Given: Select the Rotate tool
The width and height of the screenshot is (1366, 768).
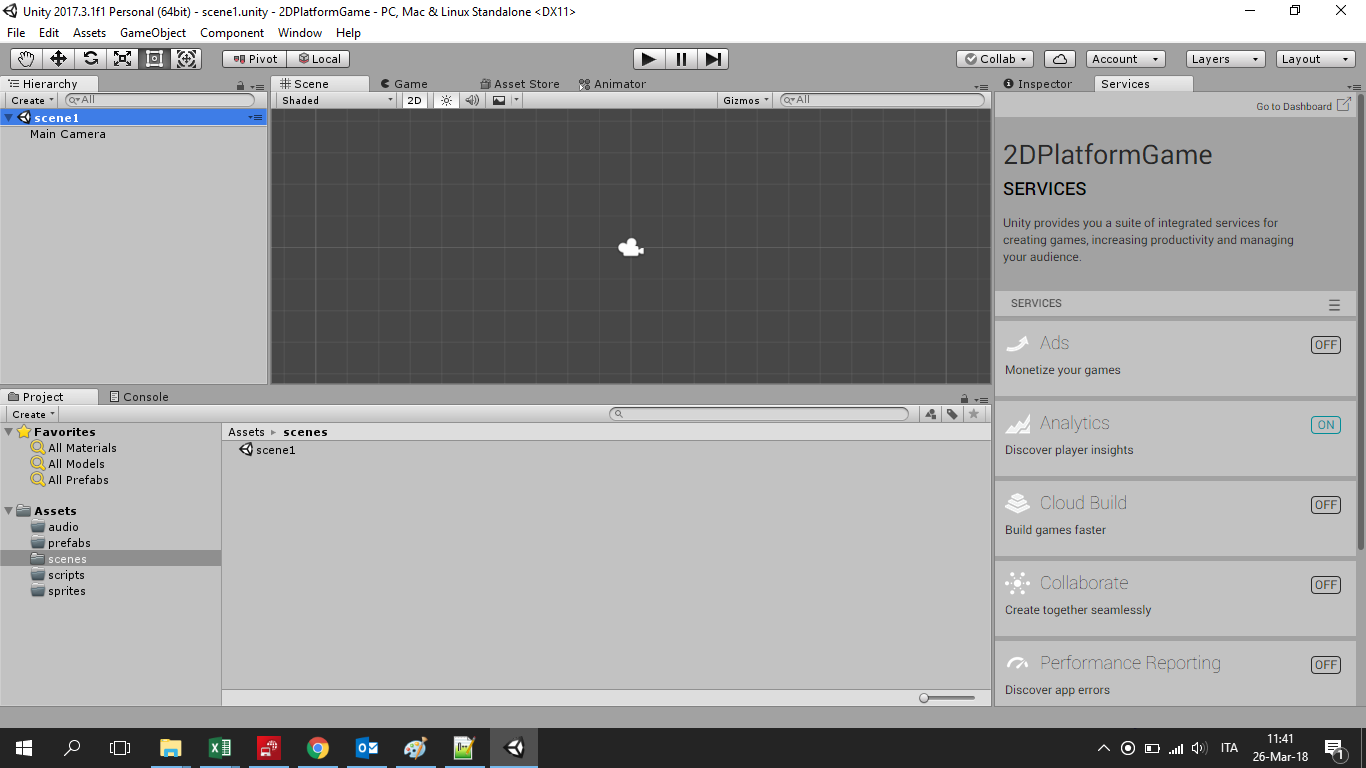Looking at the screenshot, I should (90, 59).
